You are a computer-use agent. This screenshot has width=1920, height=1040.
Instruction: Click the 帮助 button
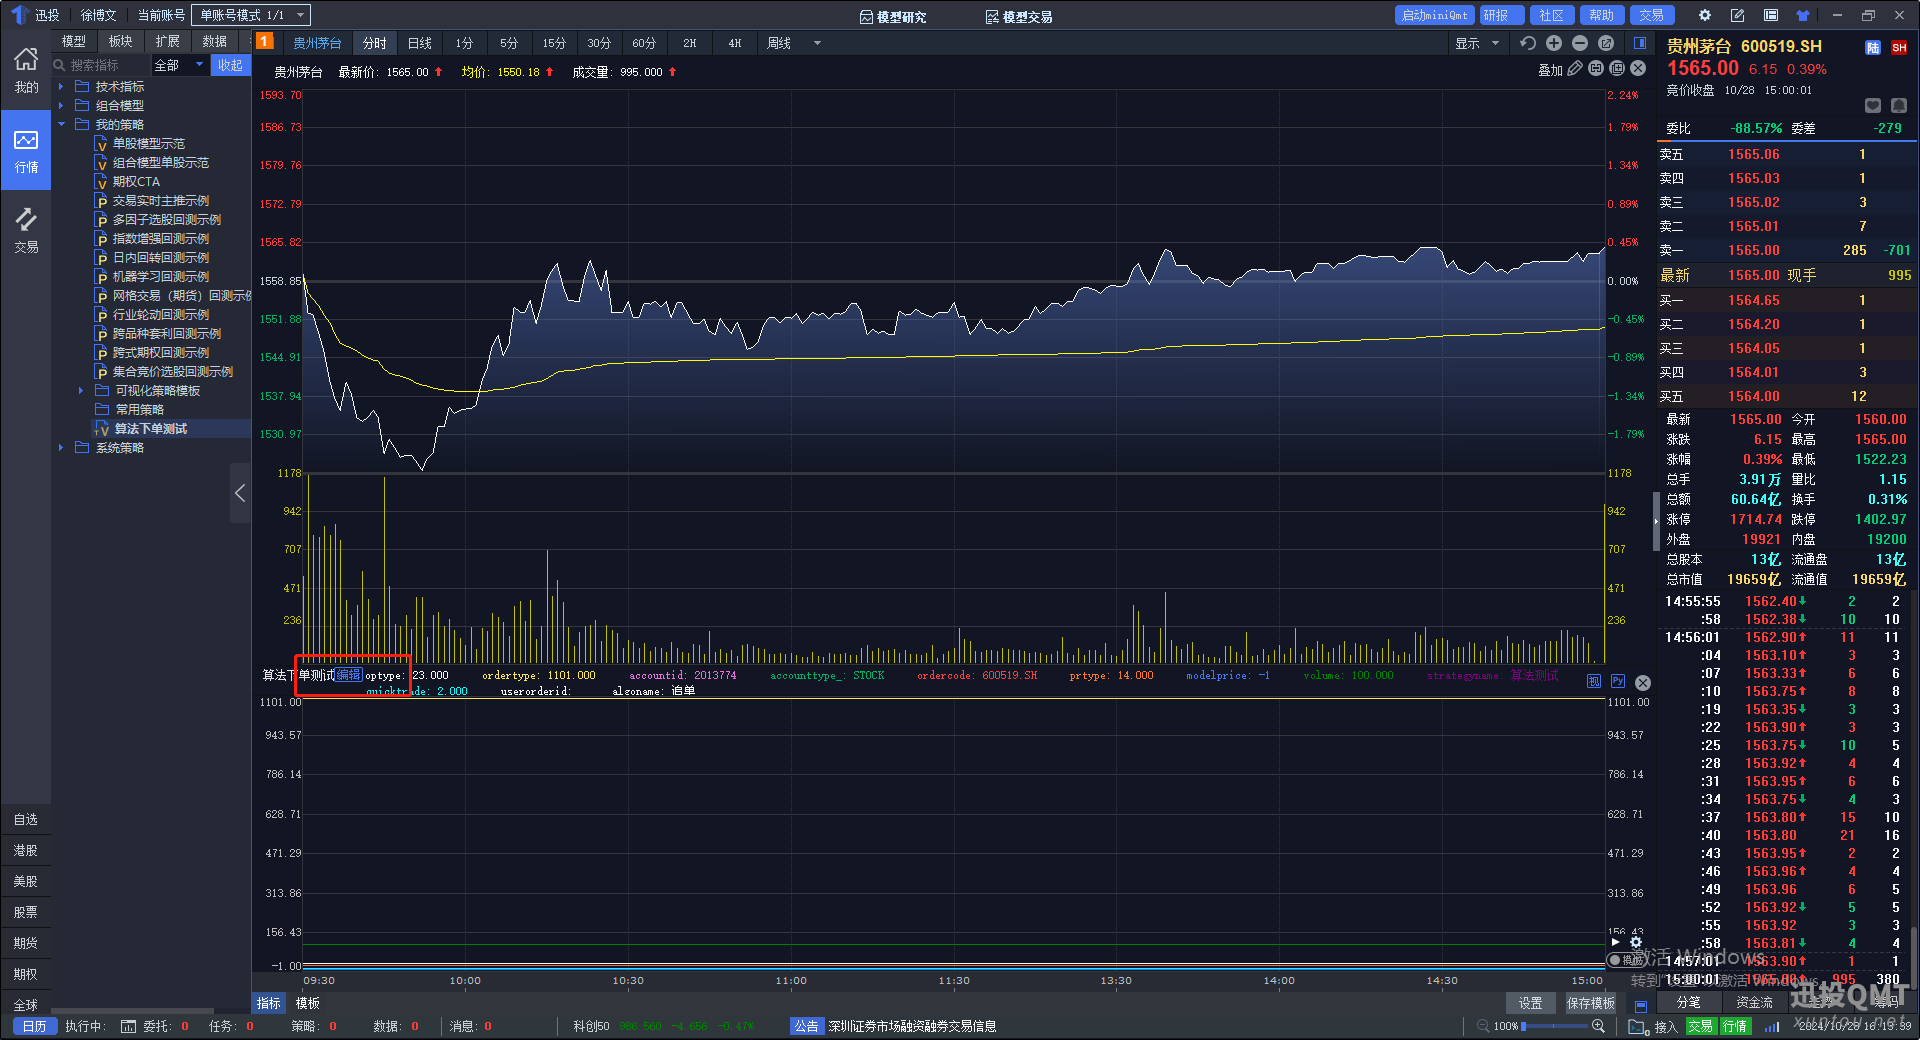point(1602,15)
